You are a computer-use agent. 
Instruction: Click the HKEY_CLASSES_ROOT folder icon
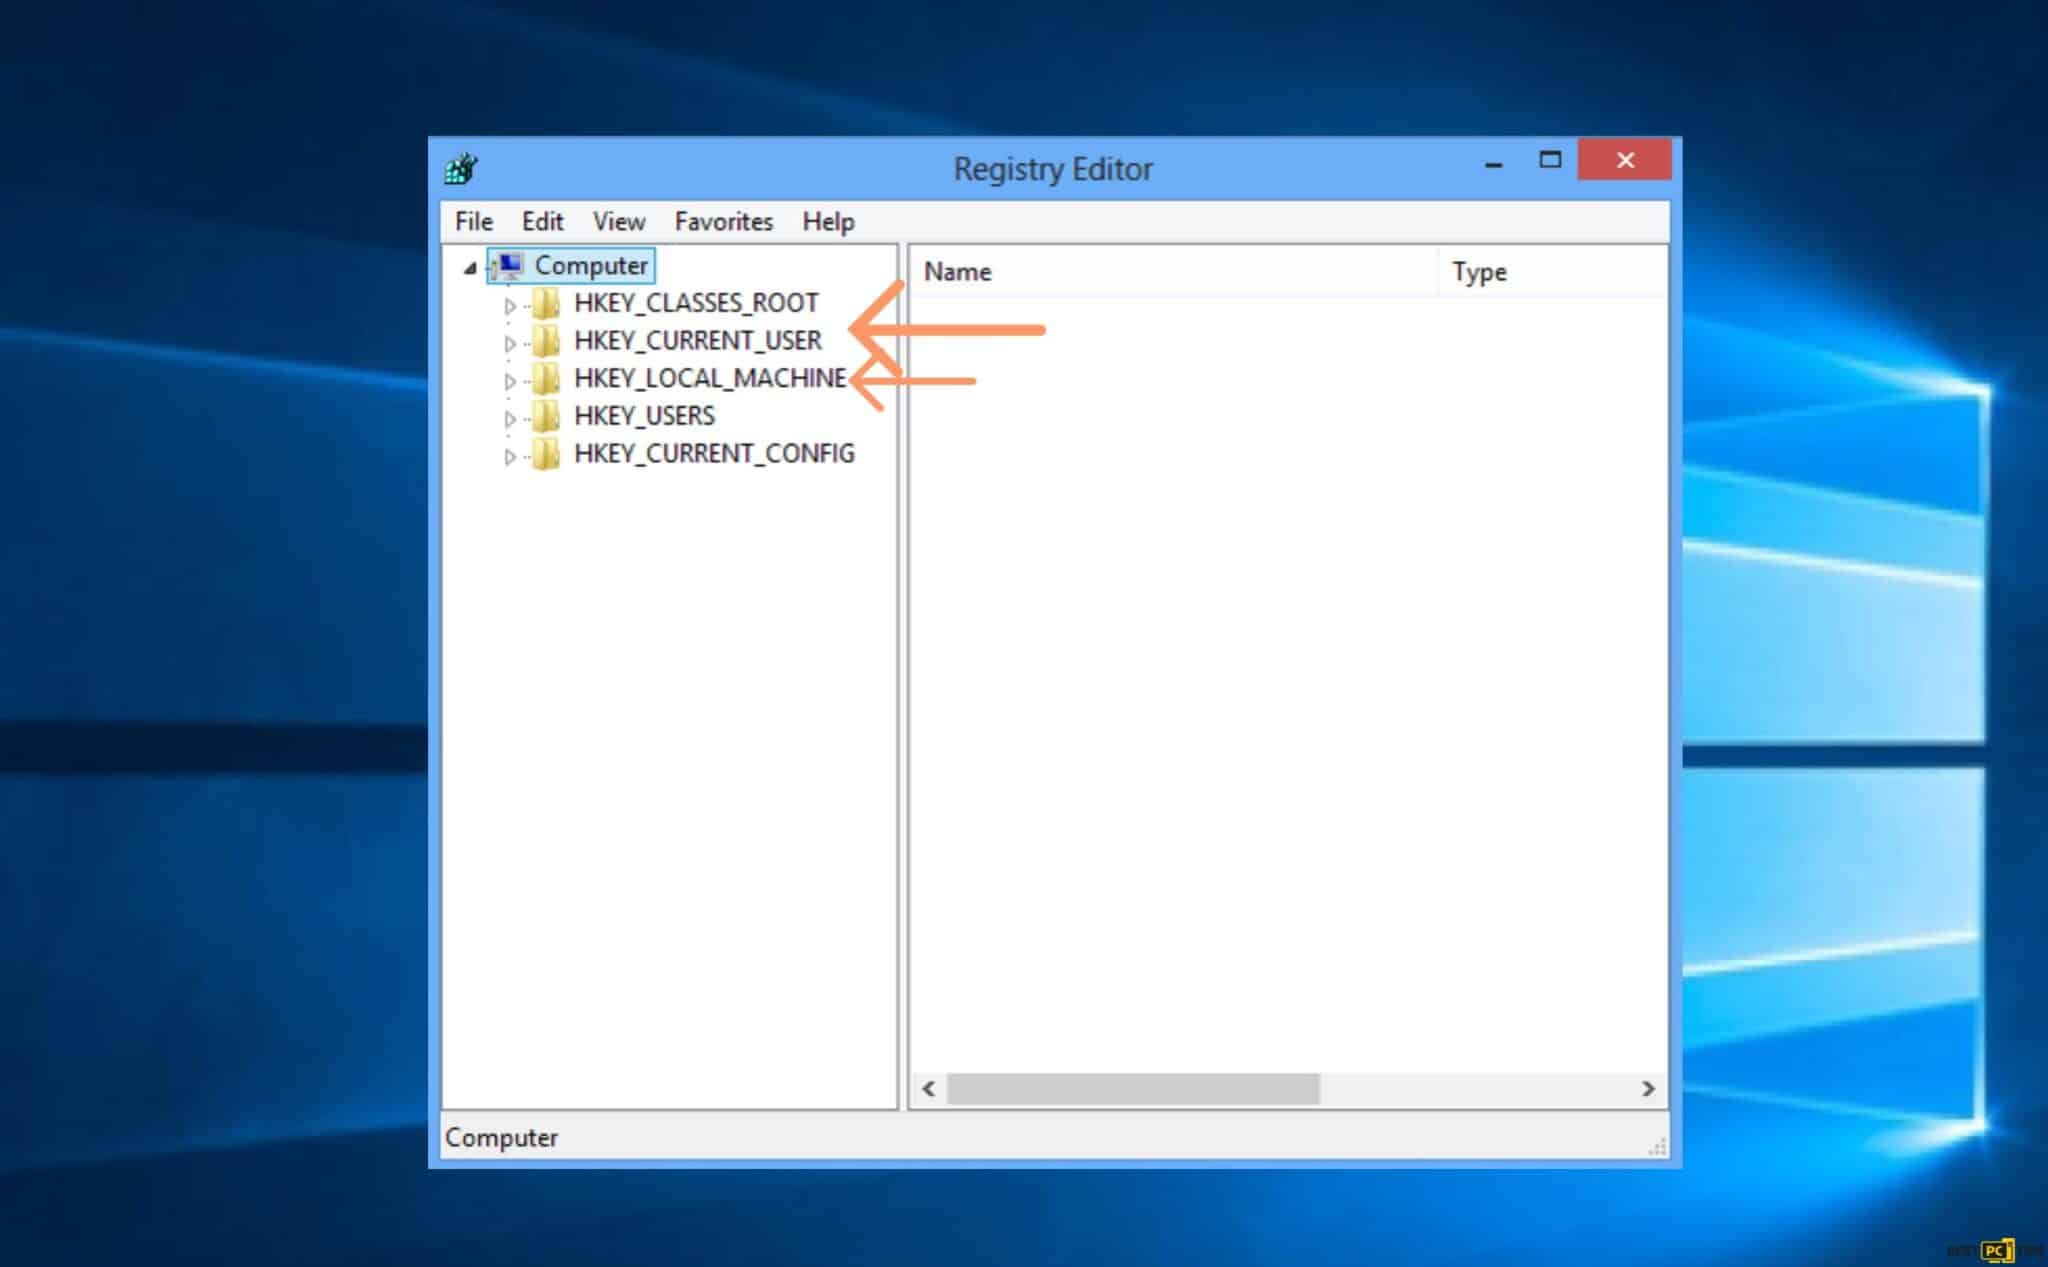546,303
